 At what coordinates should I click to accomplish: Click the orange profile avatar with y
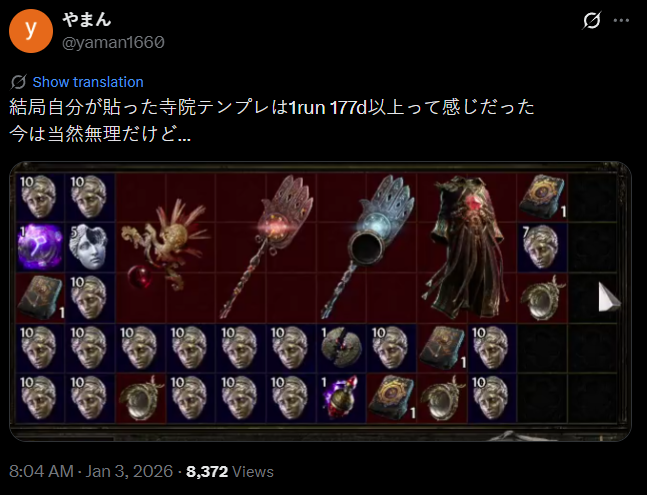pyautogui.click(x=31, y=31)
